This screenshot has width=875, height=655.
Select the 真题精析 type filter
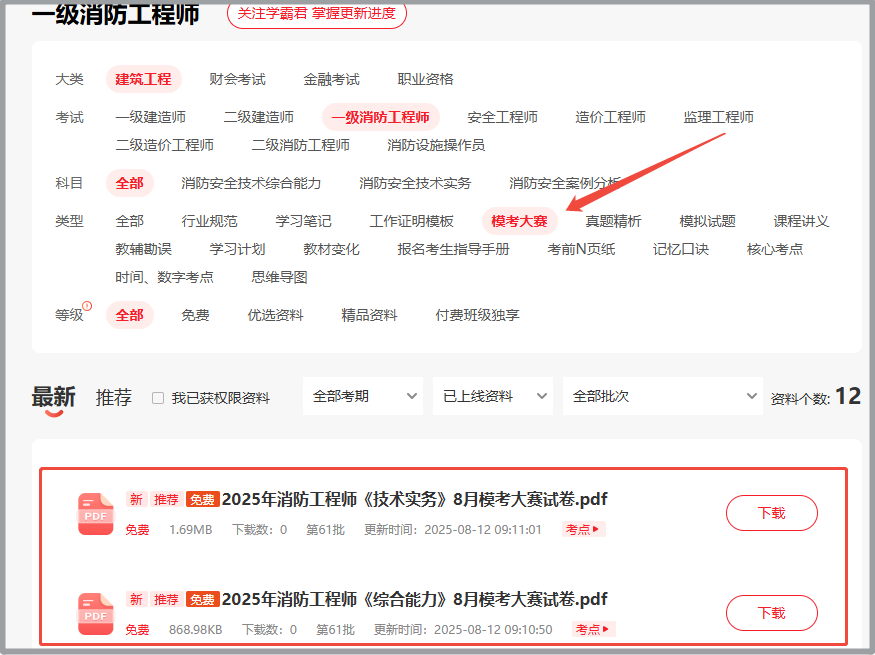tap(613, 221)
